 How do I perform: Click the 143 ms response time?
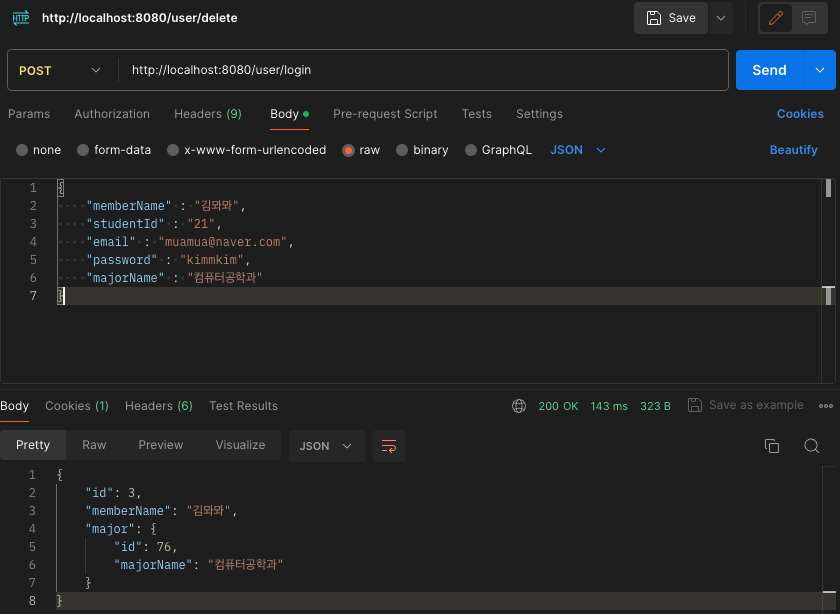[609, 406]
